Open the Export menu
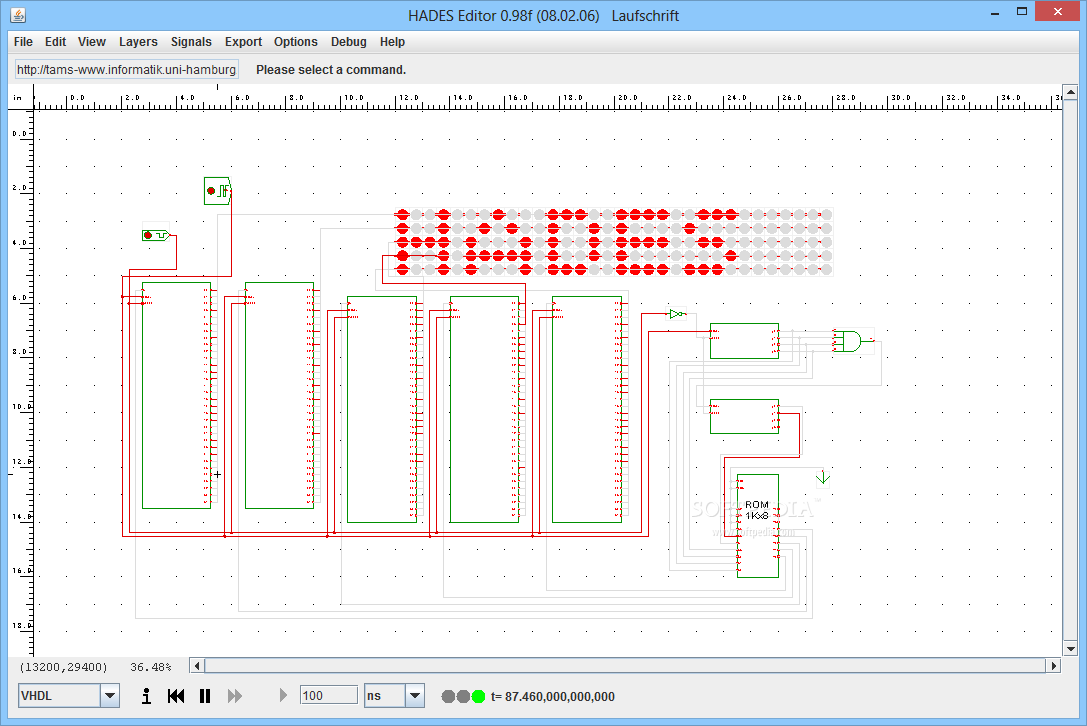 [243, 42]
